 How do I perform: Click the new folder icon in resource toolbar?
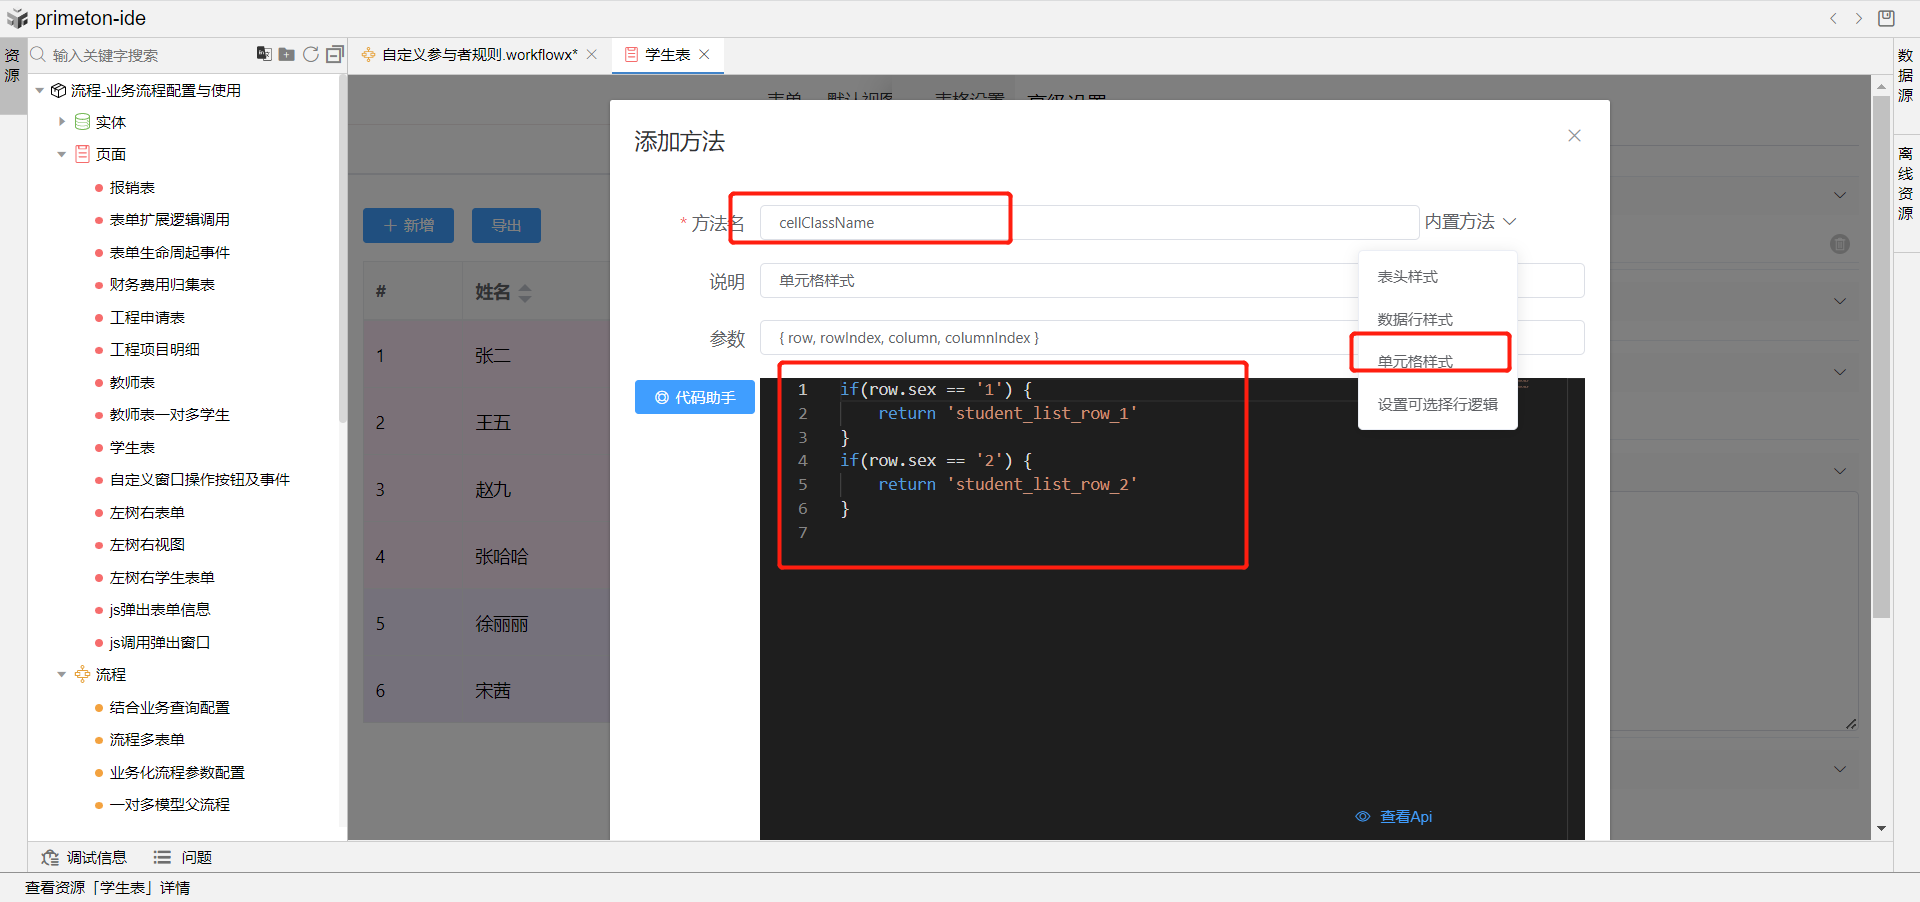[287, 54]
